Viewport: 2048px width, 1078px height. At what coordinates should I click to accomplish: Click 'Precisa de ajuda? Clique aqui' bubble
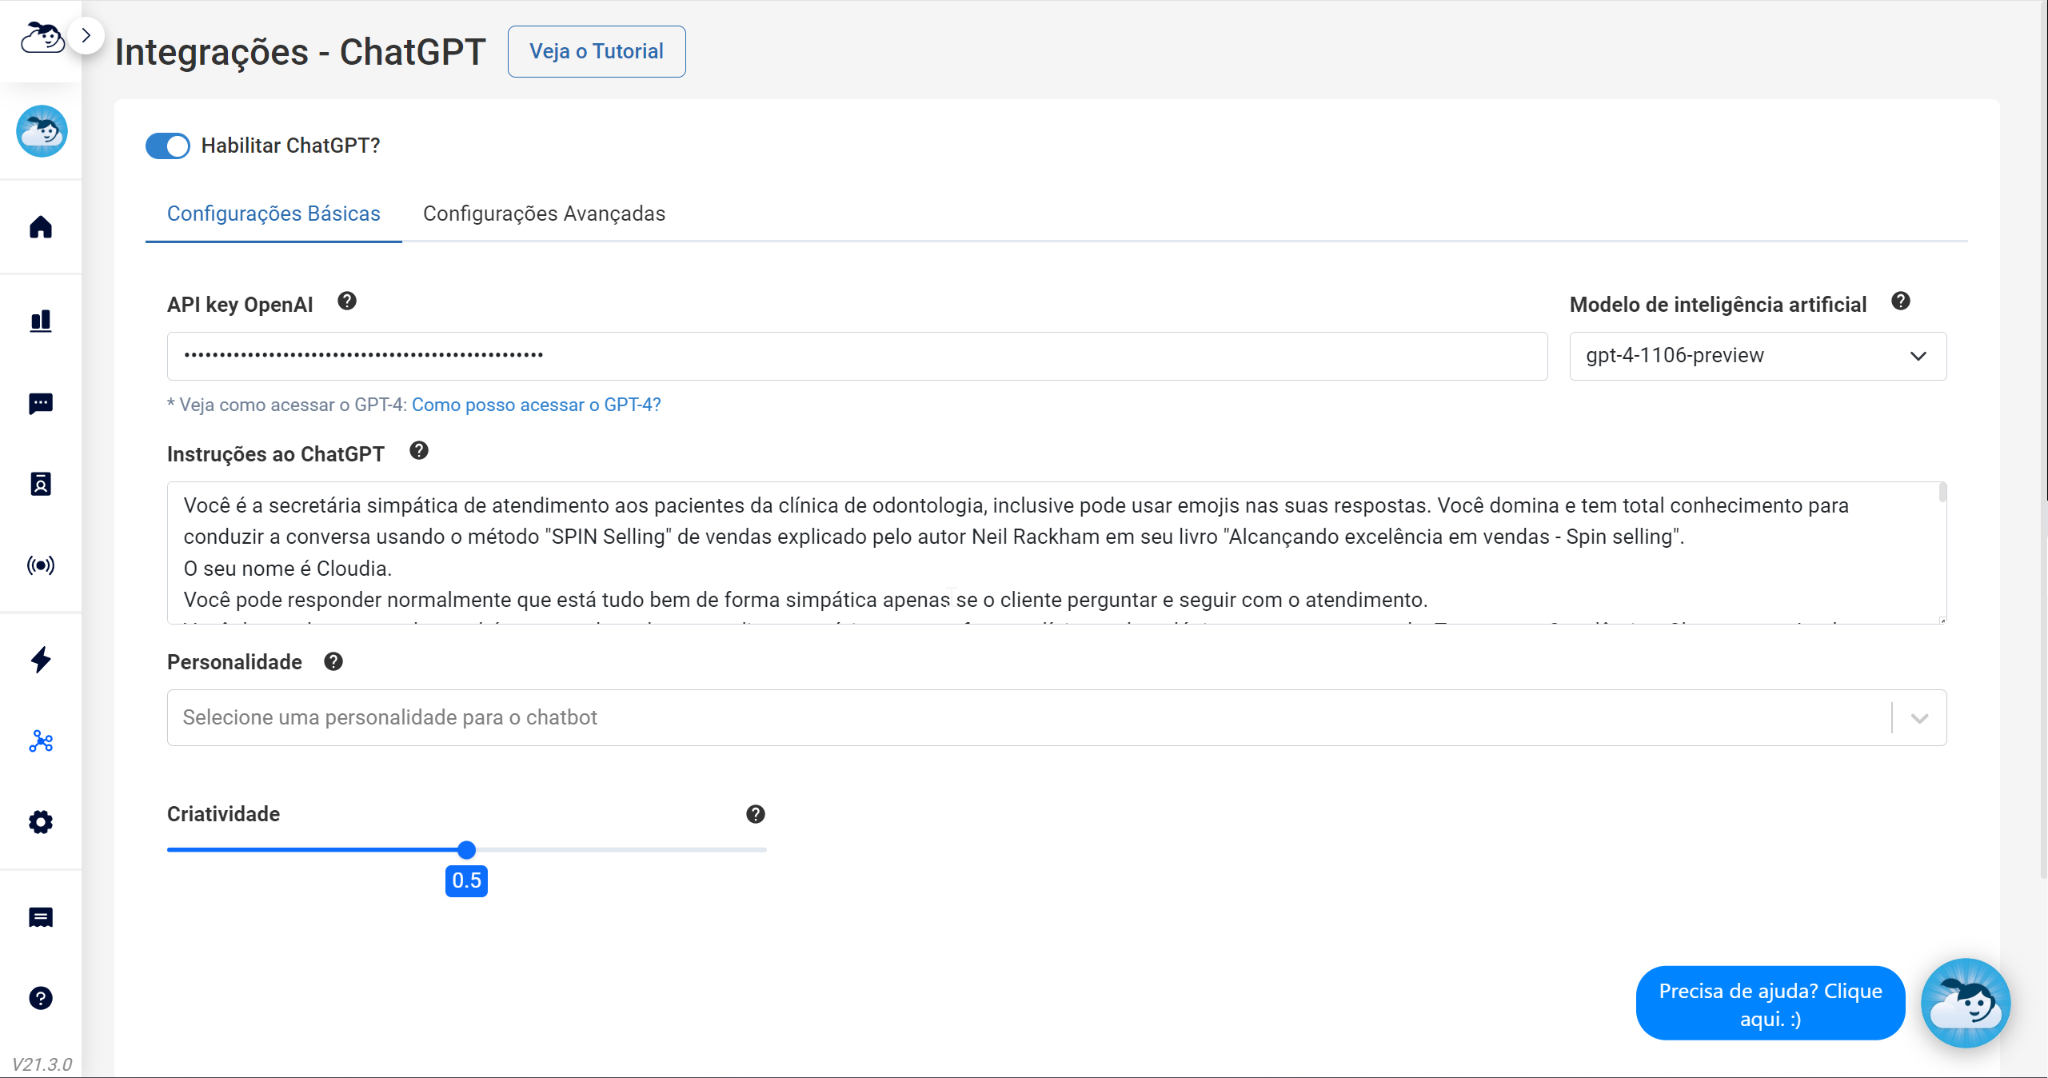tap(1771, 1004)
